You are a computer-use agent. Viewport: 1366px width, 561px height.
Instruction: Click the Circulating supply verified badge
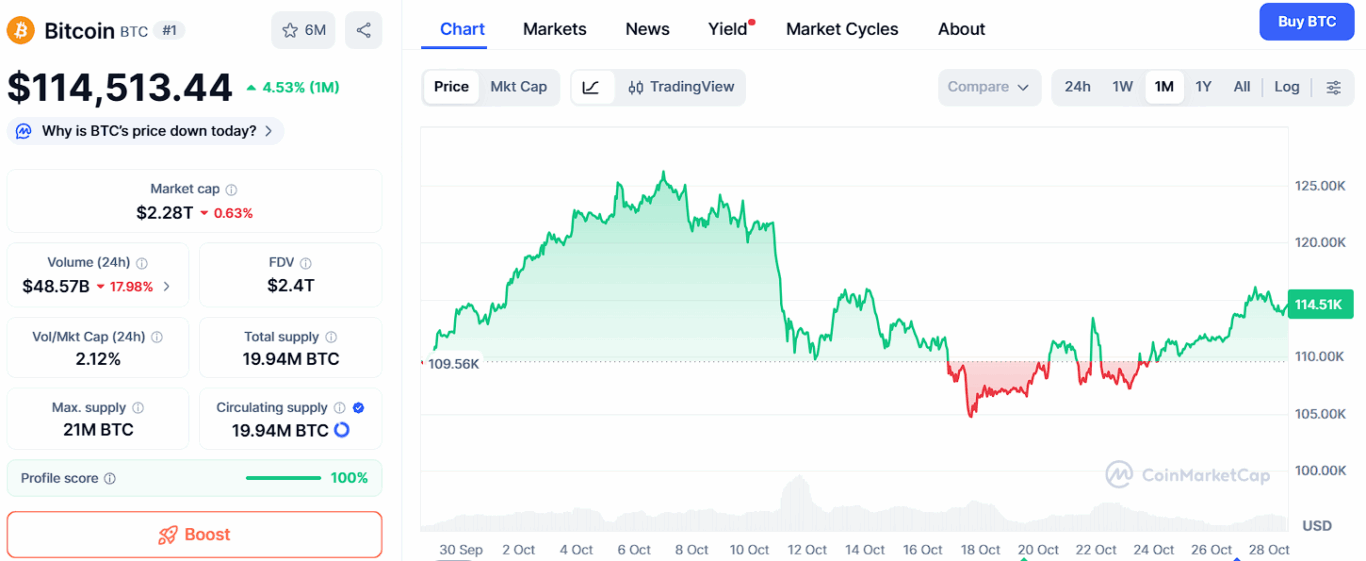(359, 408)
